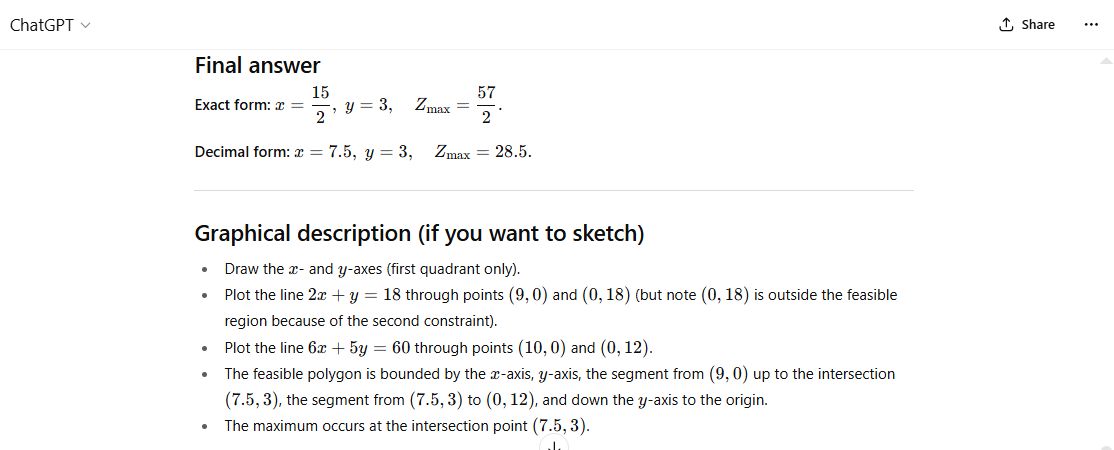This screenshot has height=450, width=1114.
Task: Expand the ChatGPT model chevron
Action: pos(85,26)
